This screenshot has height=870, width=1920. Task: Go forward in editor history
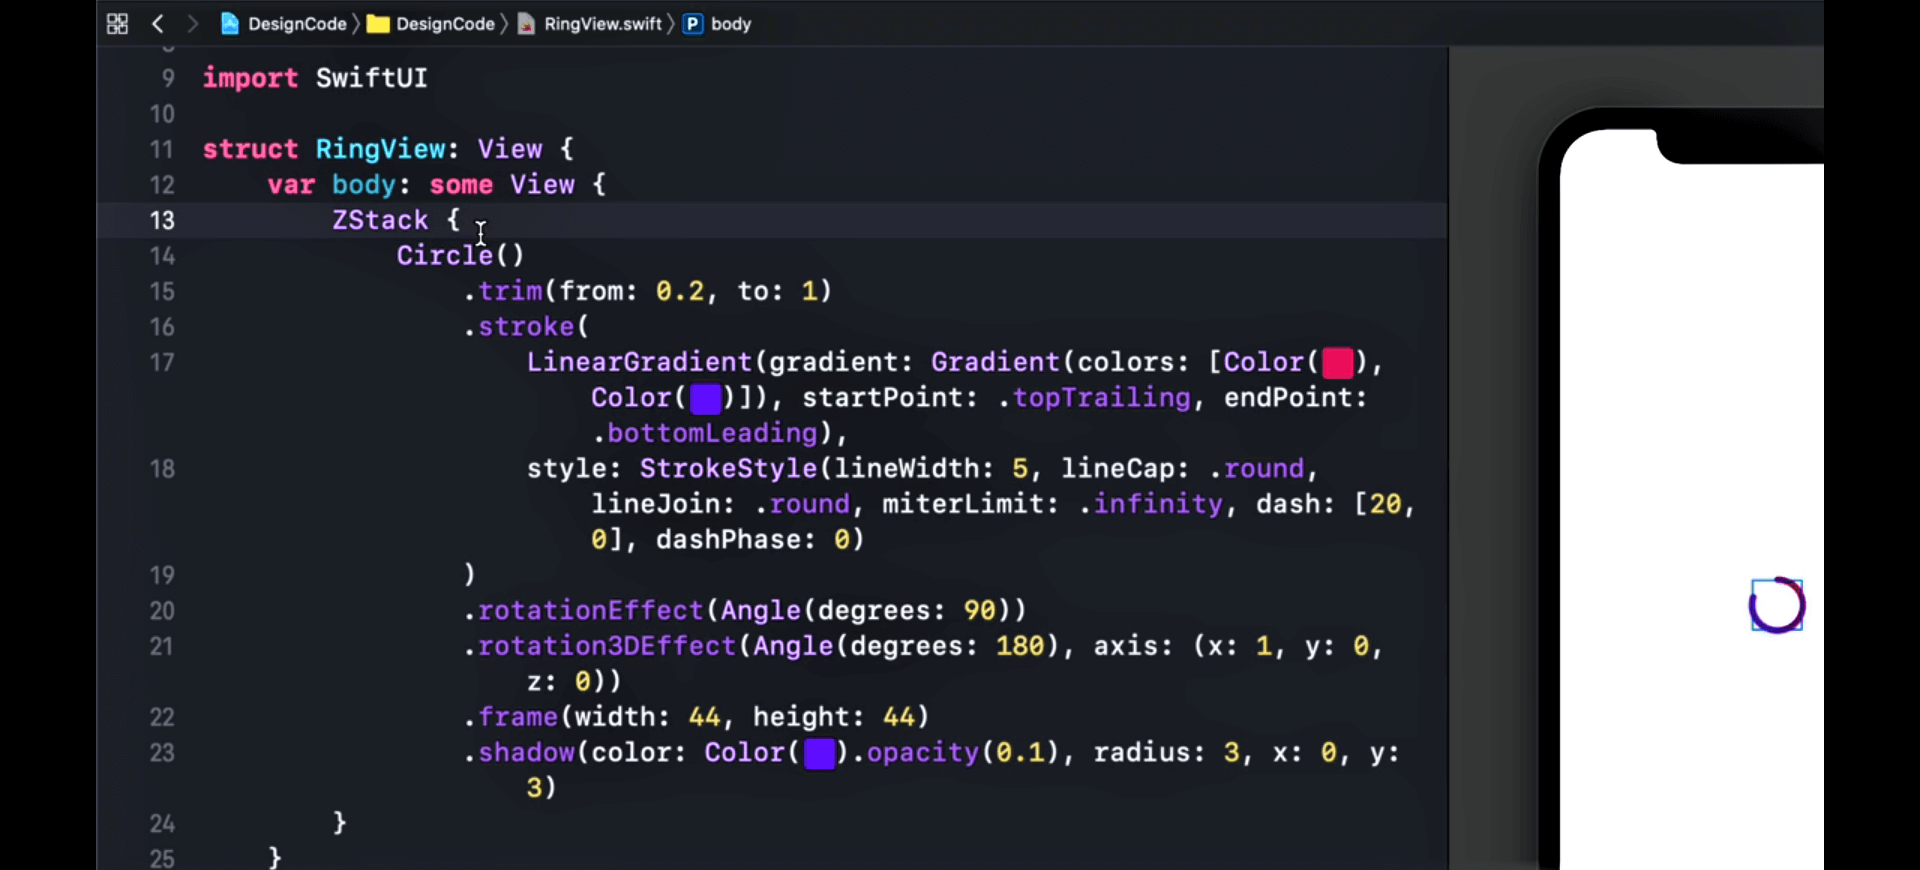[x=193, y=24]
